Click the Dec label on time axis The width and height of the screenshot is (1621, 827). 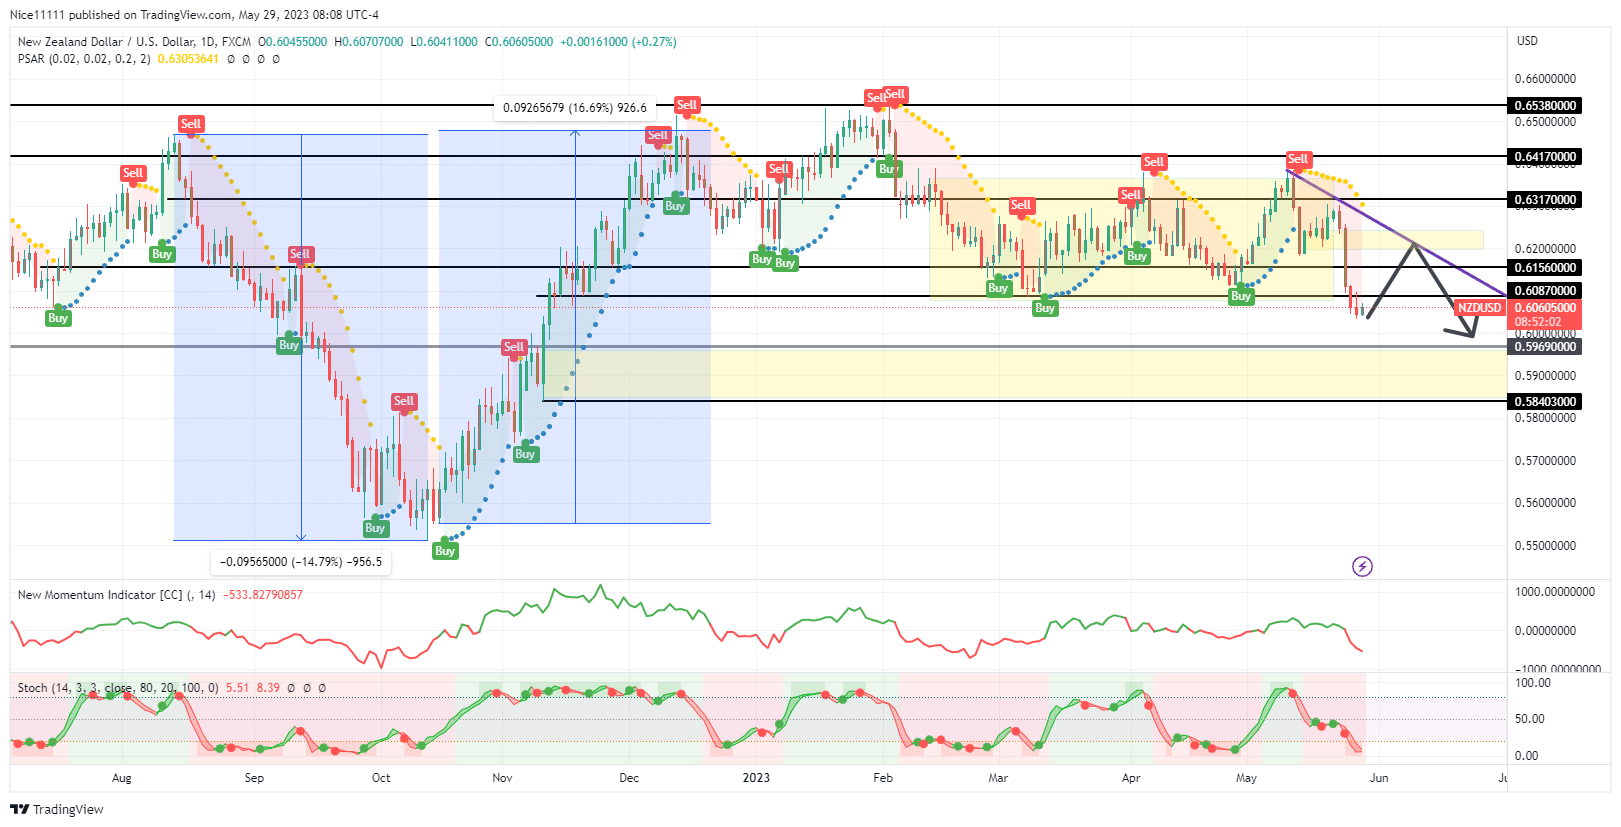(629, 778)
